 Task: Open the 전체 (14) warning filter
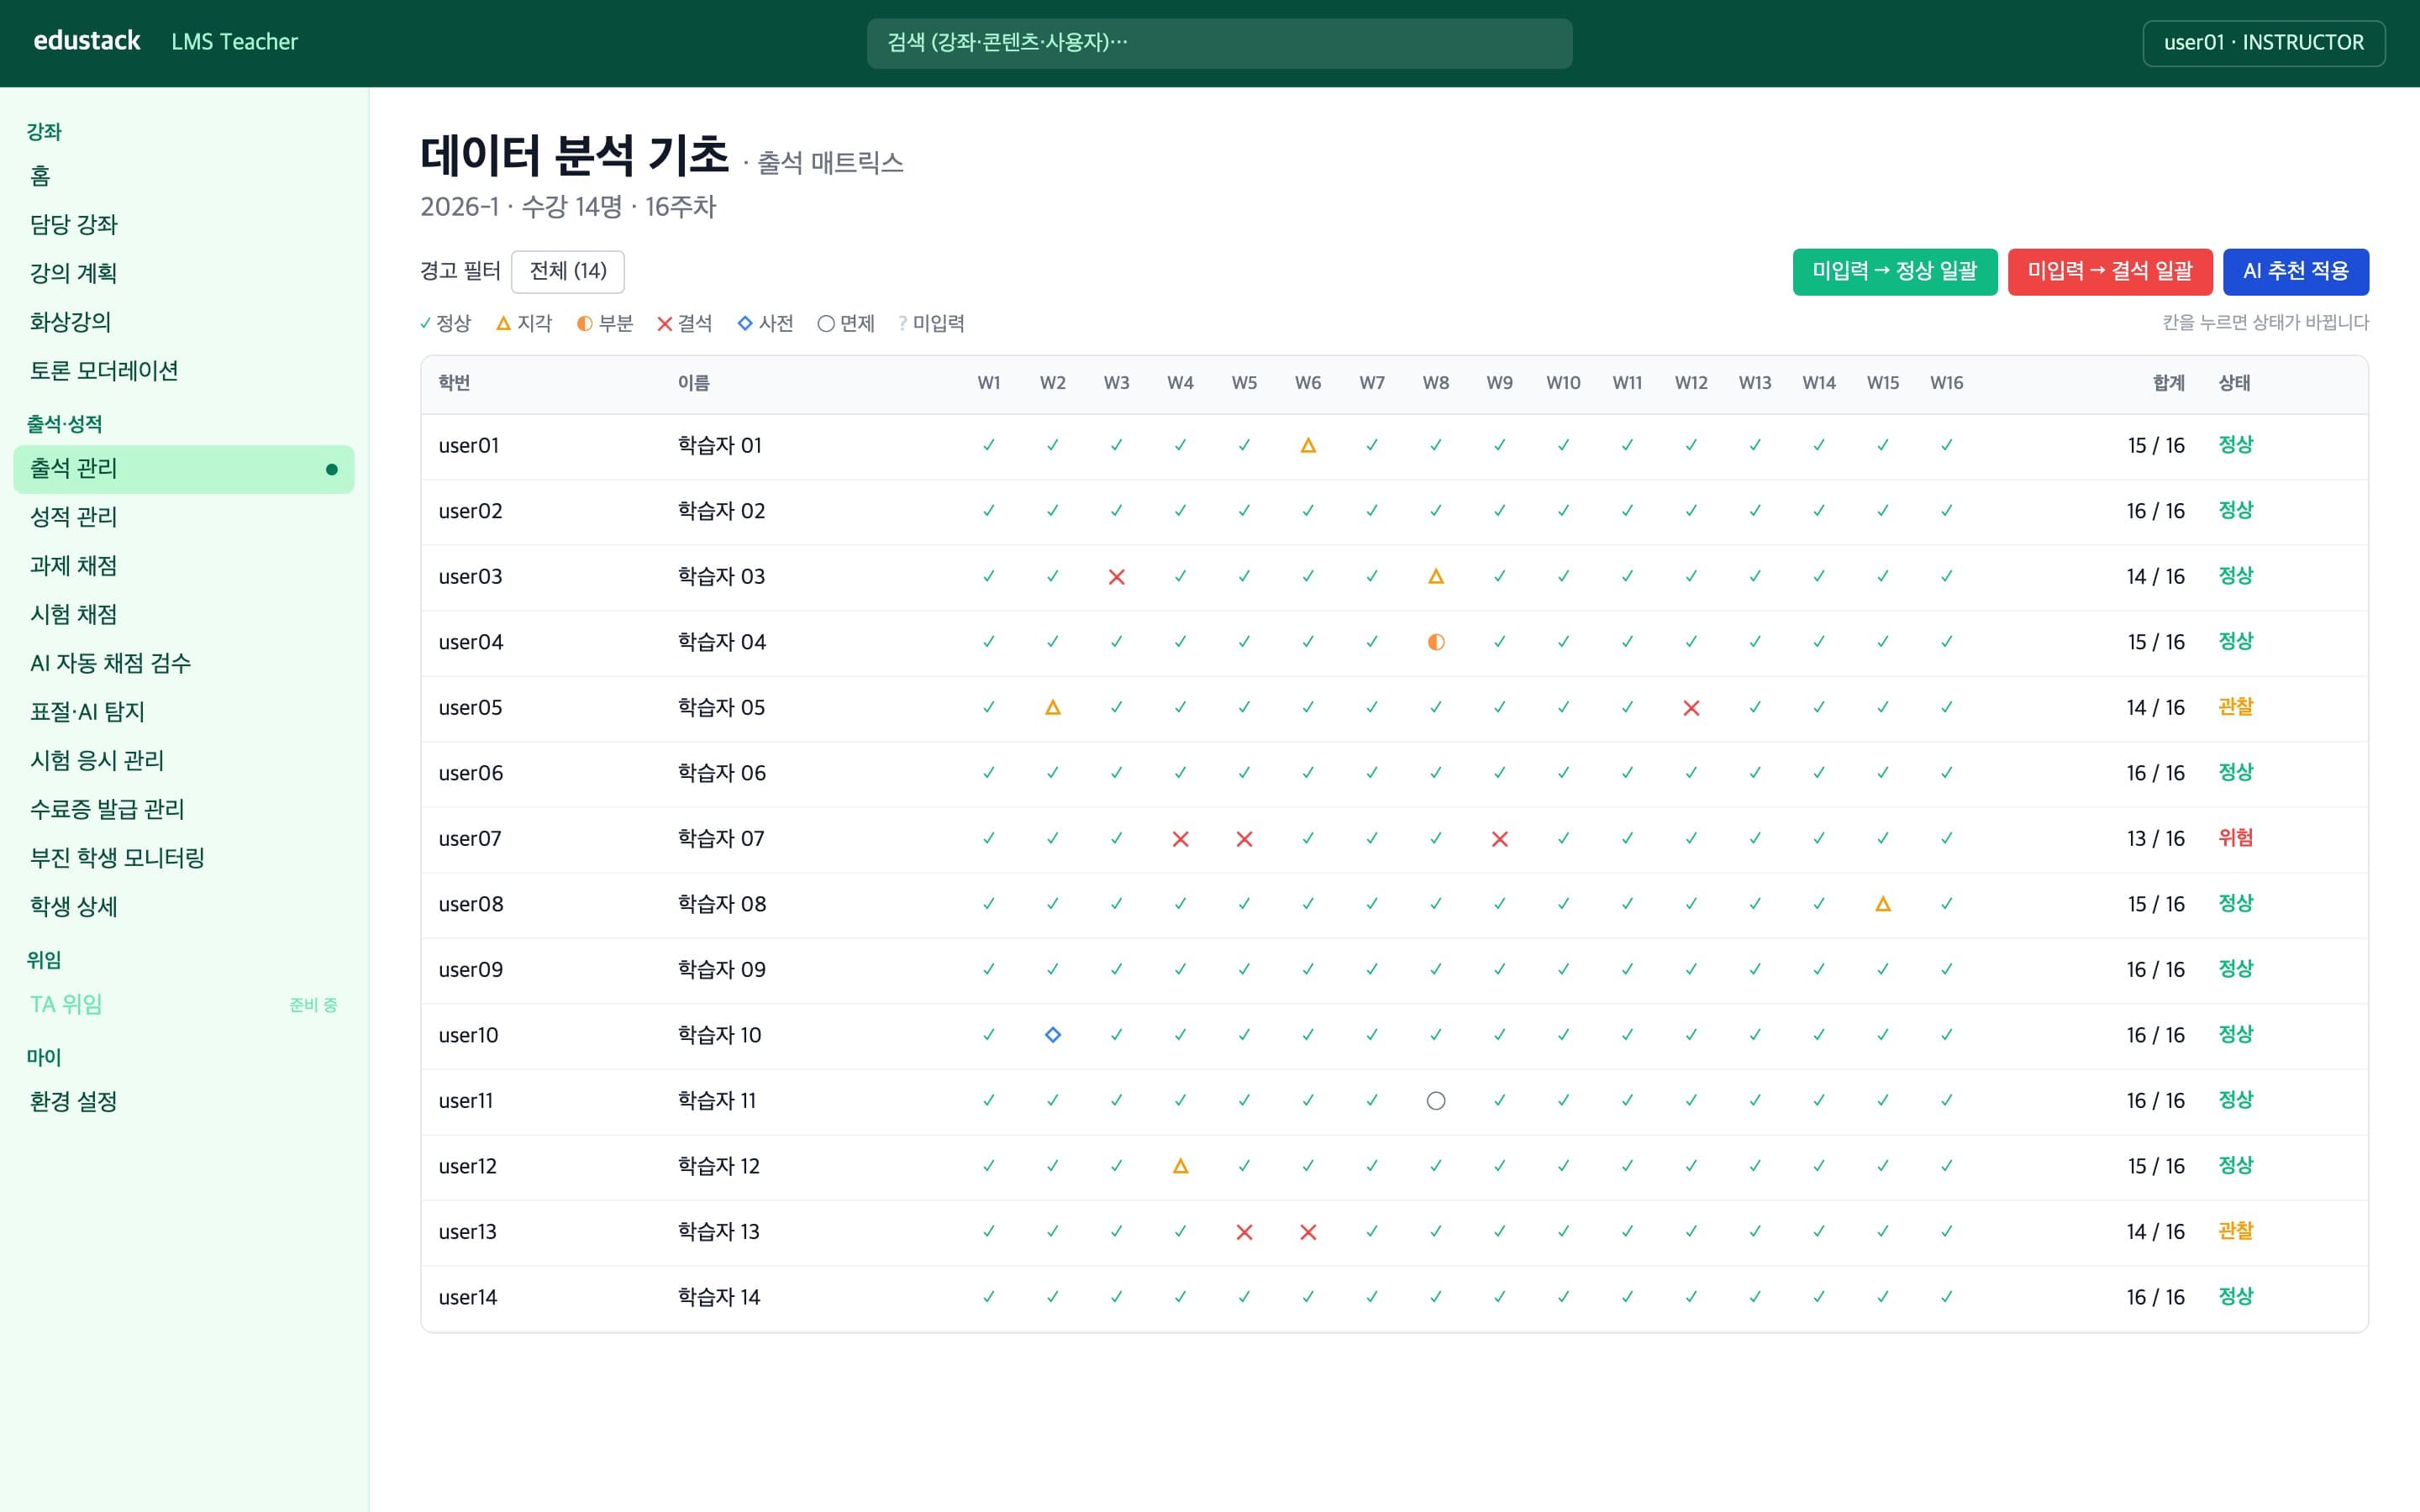(568, 271)
